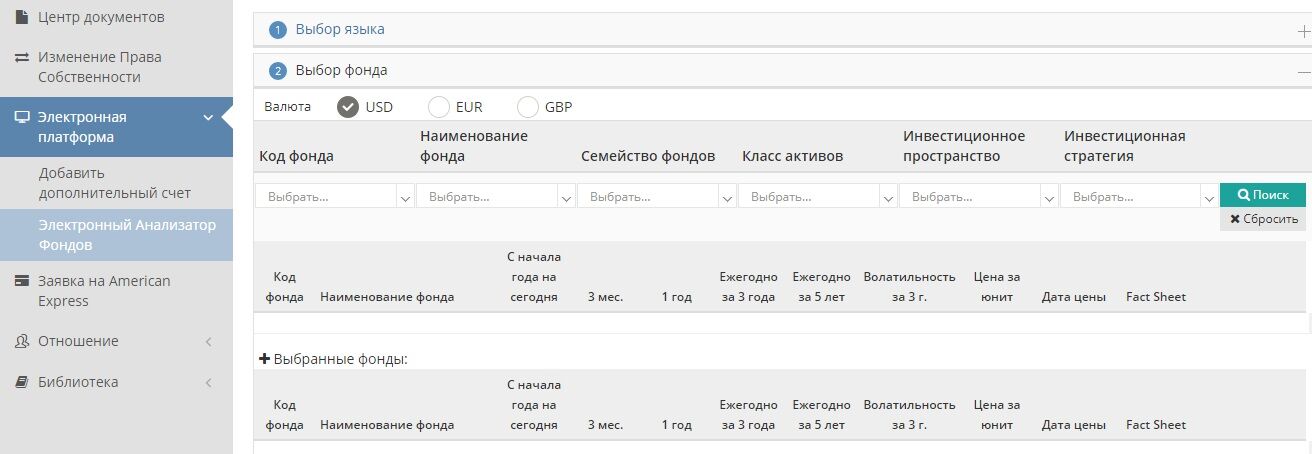Screen dimensions: 1312x454
Task: Open the Инвестиционная стратегия dropdown
Action: pyautogui.click(x=1140, y=197)
